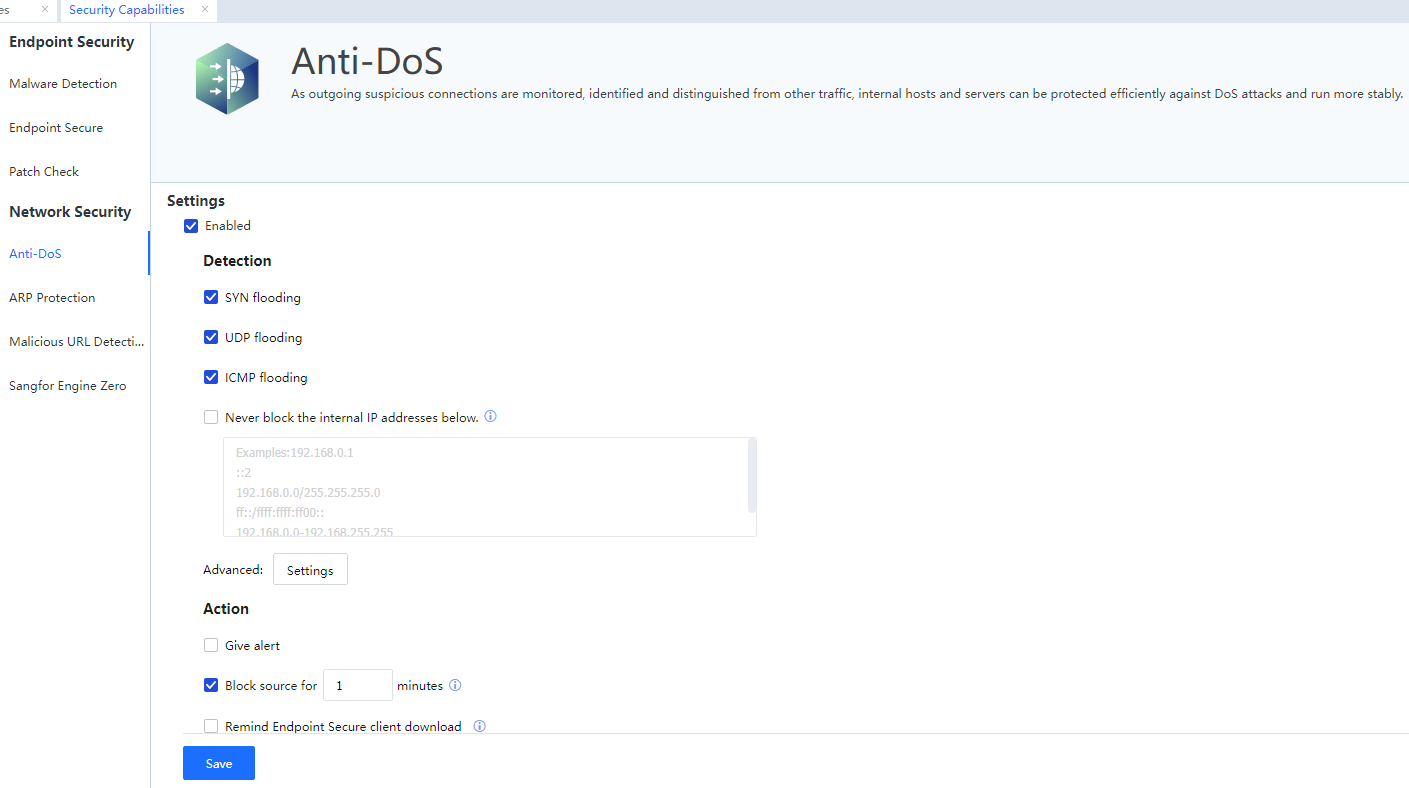Check Remind Endpoint Secure client download
1409x788 pixels.
coord(211,726)
